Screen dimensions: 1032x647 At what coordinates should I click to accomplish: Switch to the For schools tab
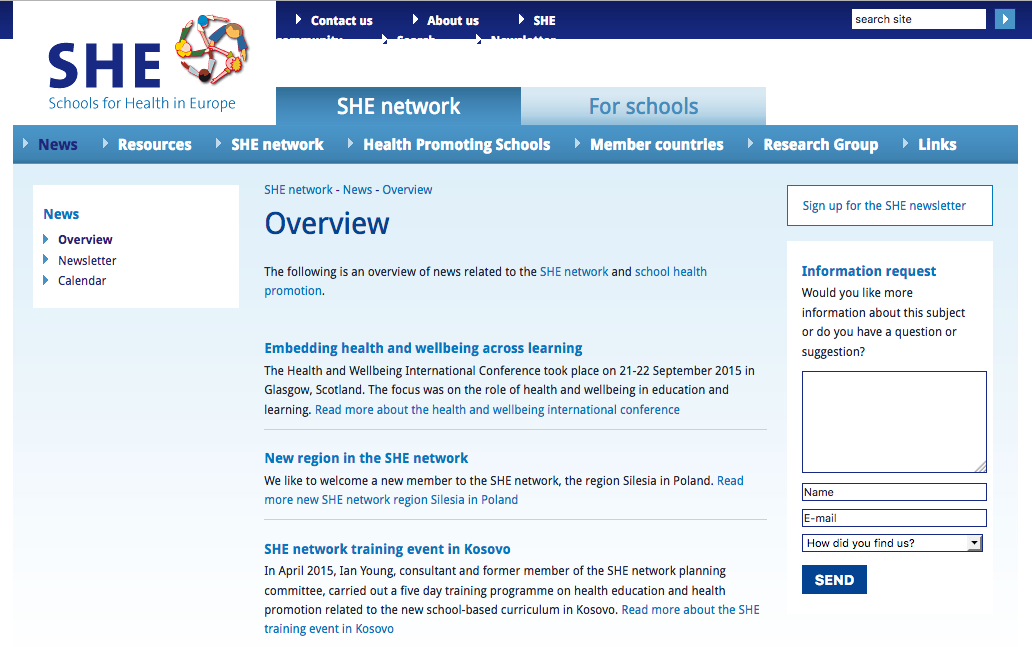pos(643,106)
